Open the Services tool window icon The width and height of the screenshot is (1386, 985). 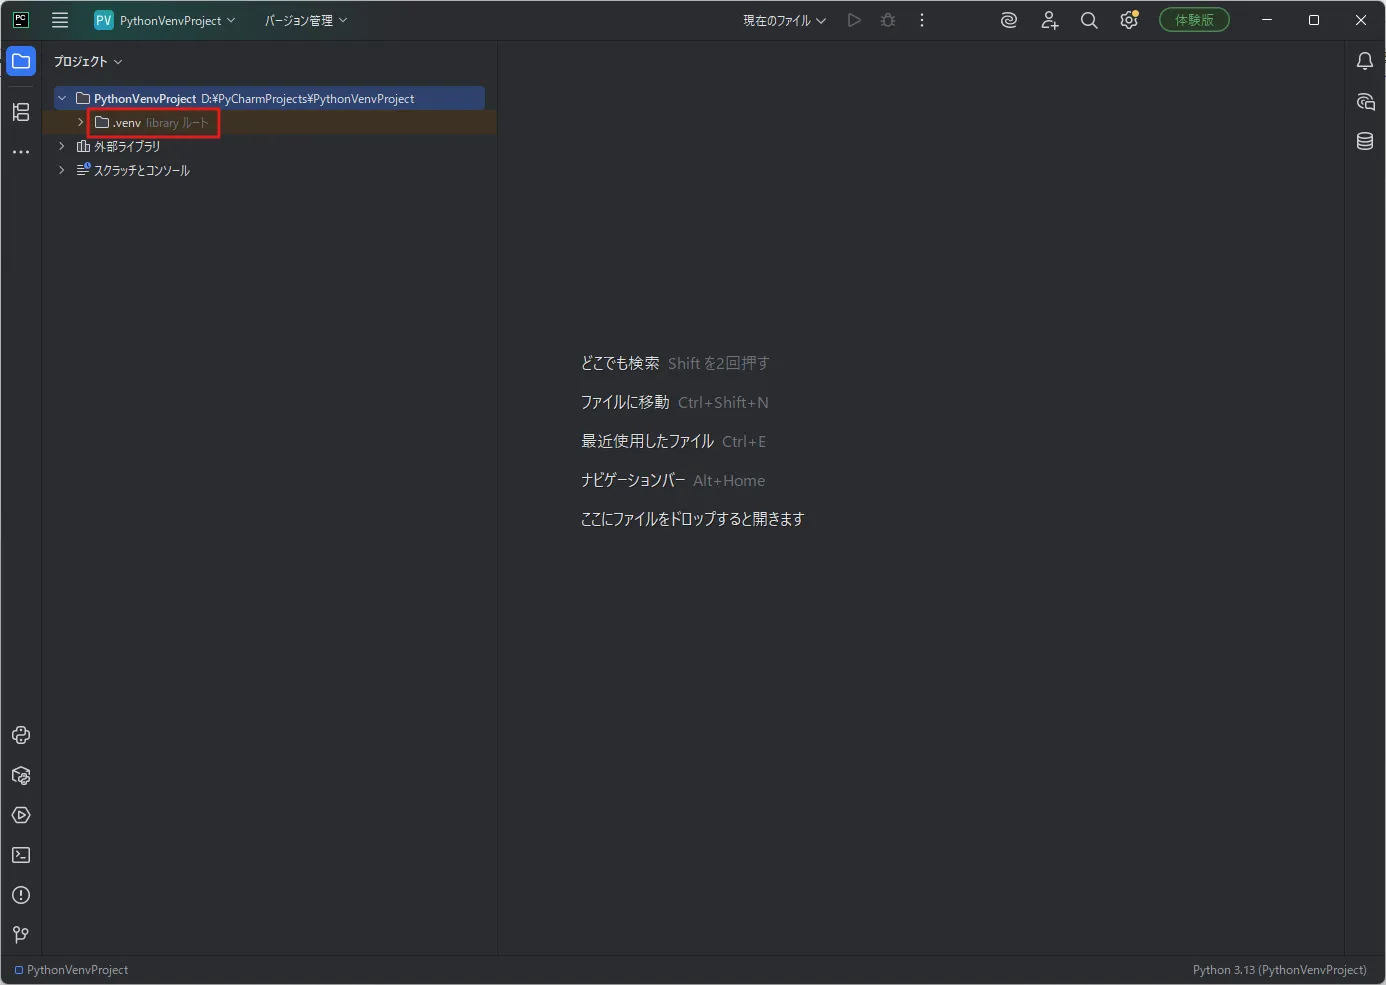click(21, 816)
